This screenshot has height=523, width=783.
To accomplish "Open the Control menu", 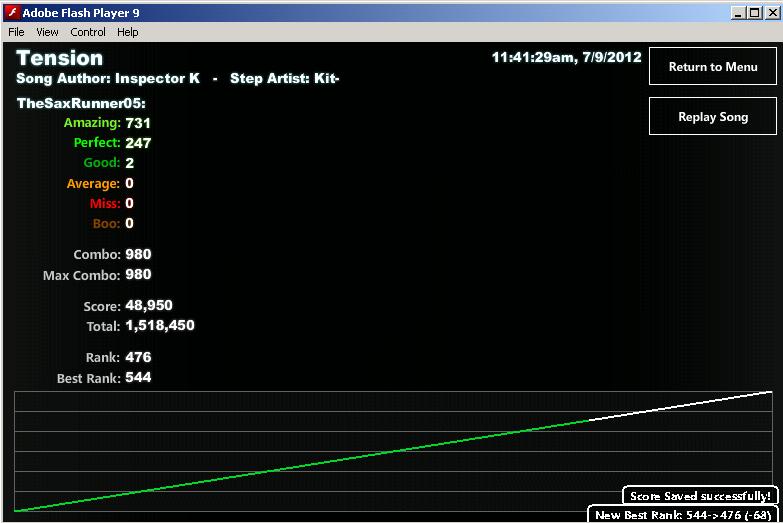I will pyautogui.click(x=88, y=32).
